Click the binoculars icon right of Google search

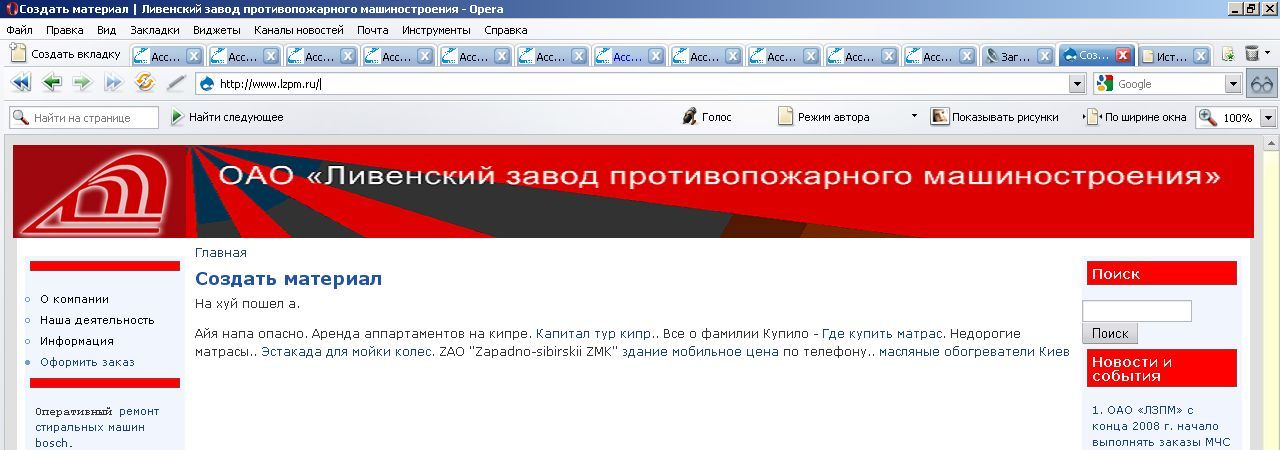point(1262,84)
